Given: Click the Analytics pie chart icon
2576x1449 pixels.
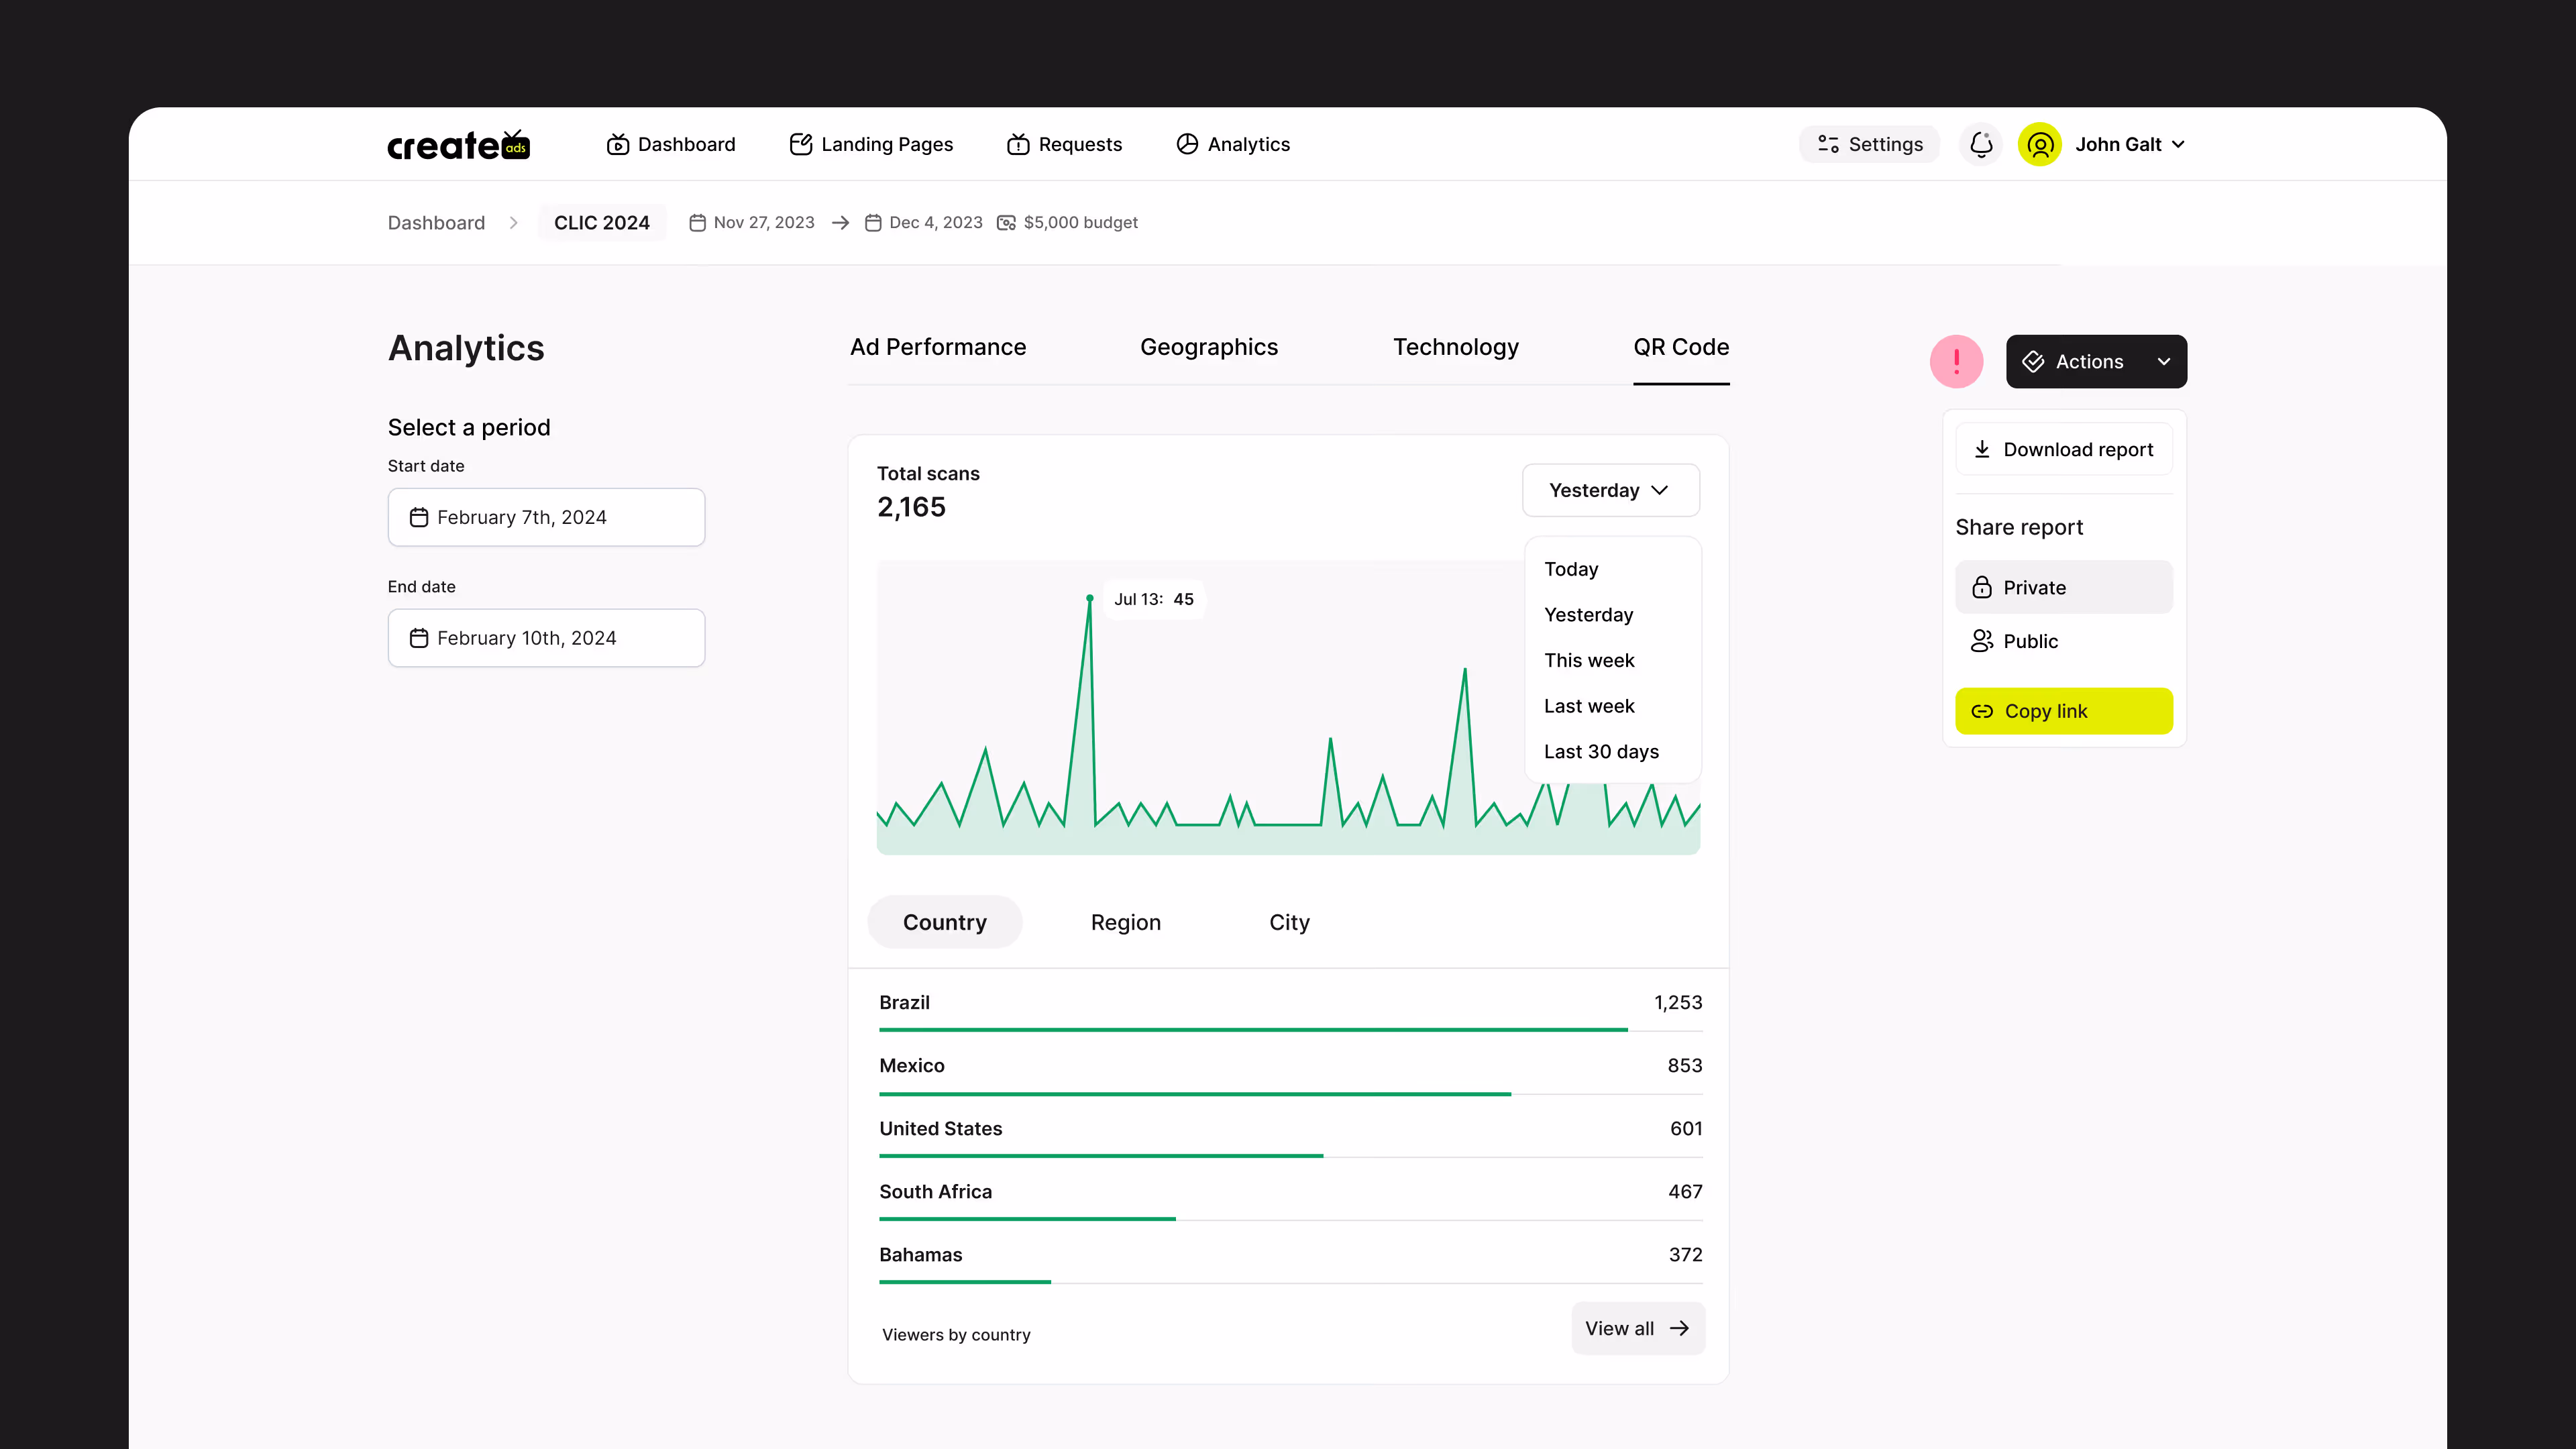Looking at the screenshot, I should 1187,144.
